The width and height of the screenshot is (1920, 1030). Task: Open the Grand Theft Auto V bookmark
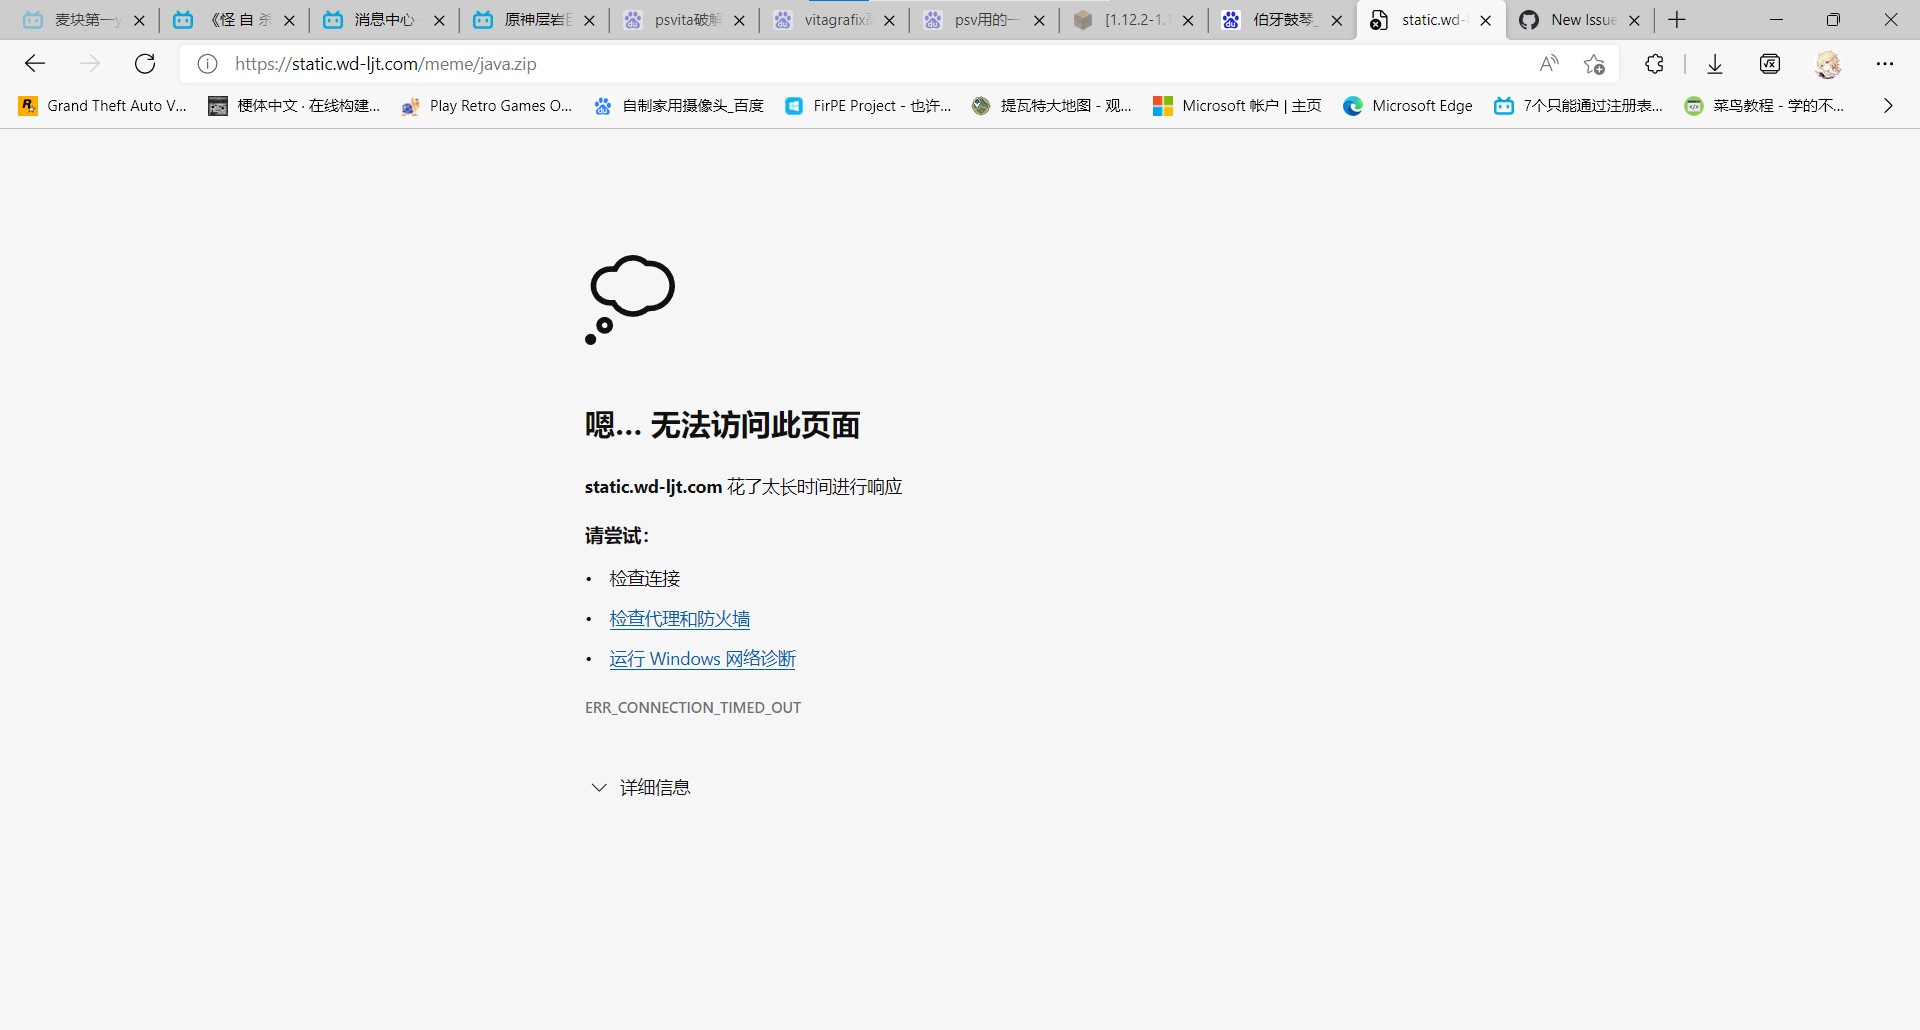101,105
